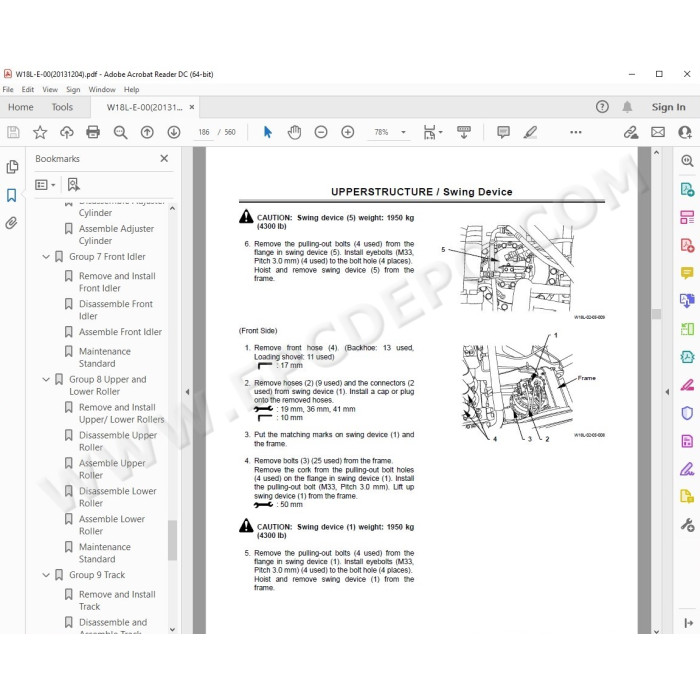The image size is (700, 700).
Task: Show more tools ellipsis menu
Action: (x=575, y=132)
